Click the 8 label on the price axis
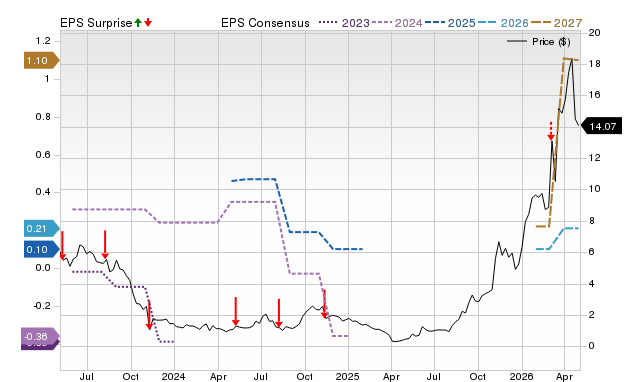The width and height of the screenshot is (640, 382). [x=591, y=221]
